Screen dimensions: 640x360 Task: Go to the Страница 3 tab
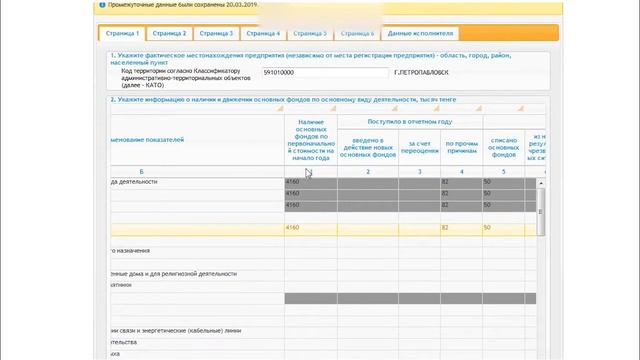[216, 33]
